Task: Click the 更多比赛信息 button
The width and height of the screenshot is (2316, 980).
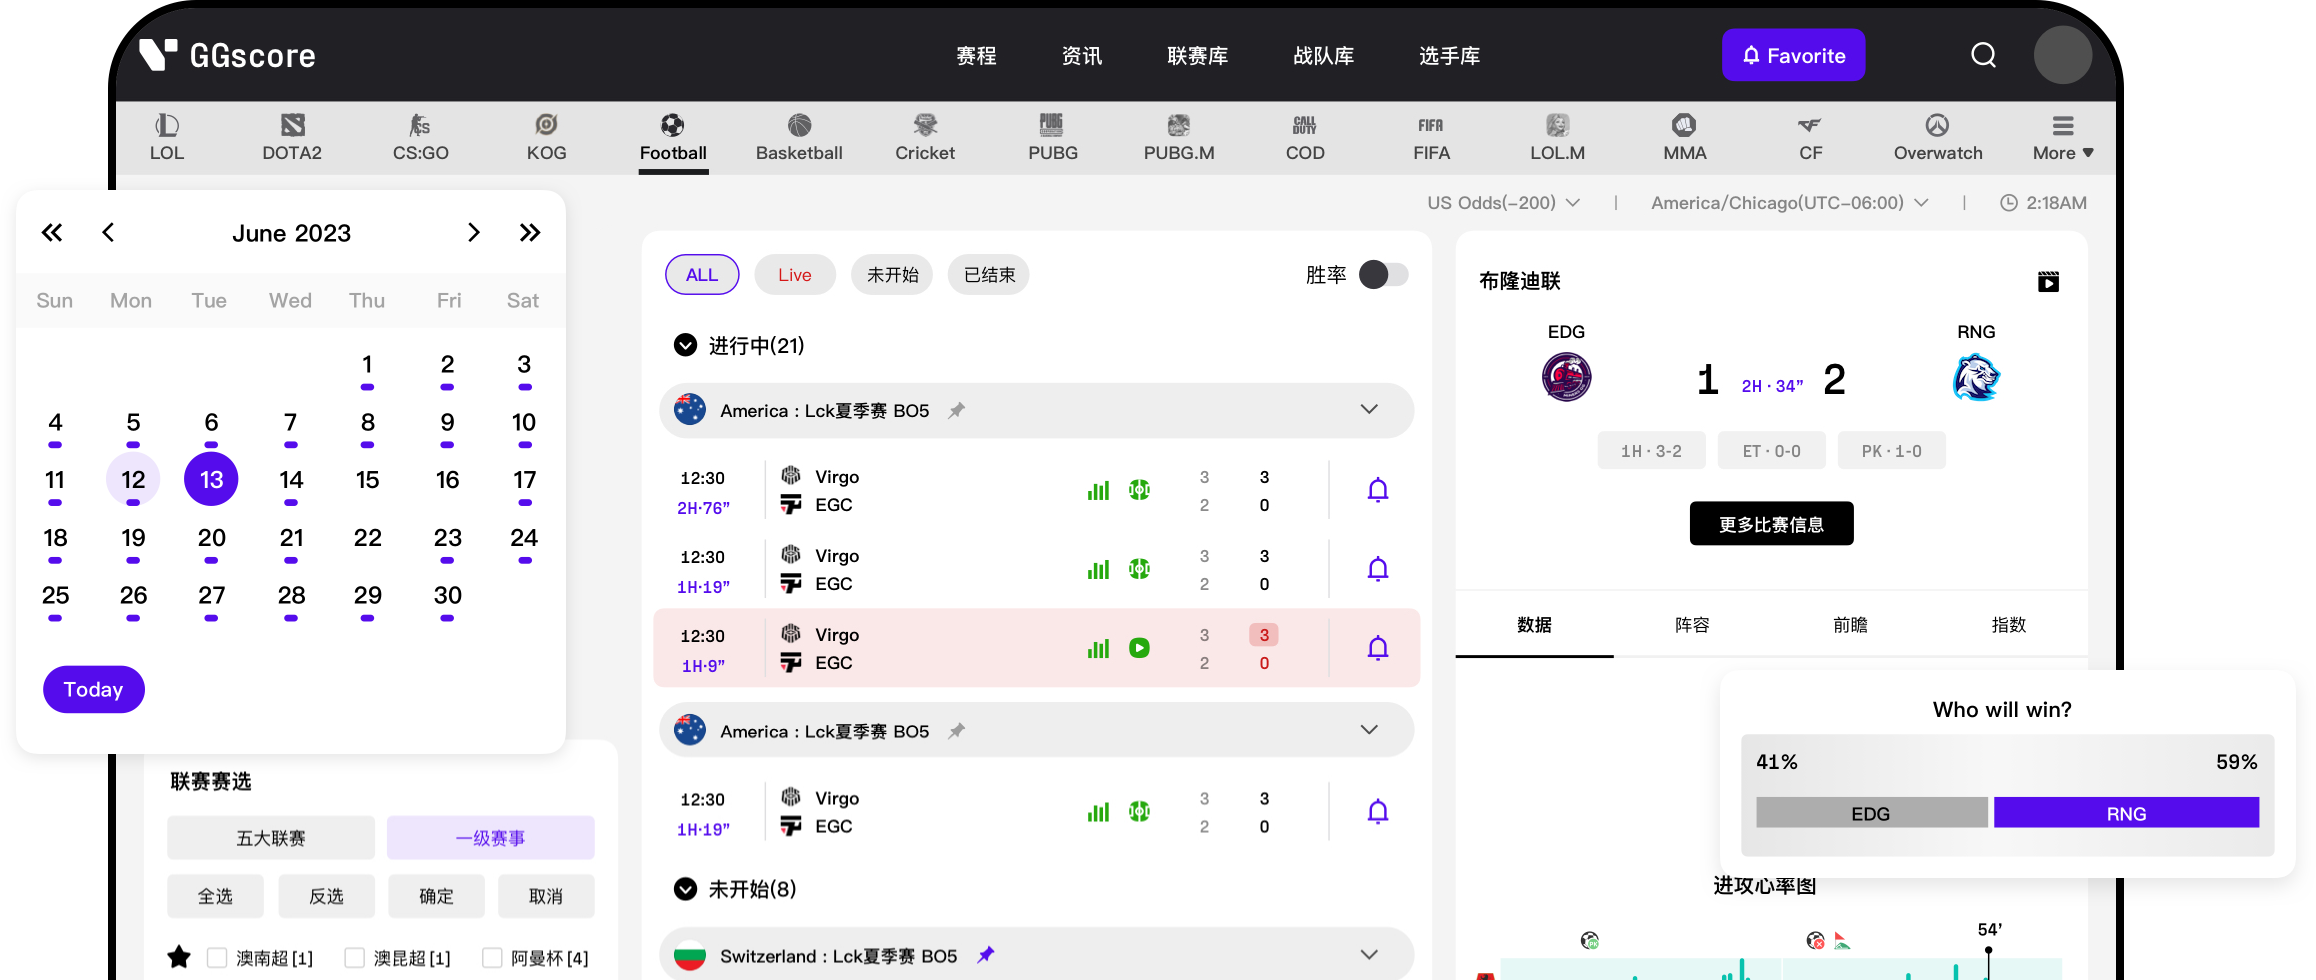Action: [1771, 524]
